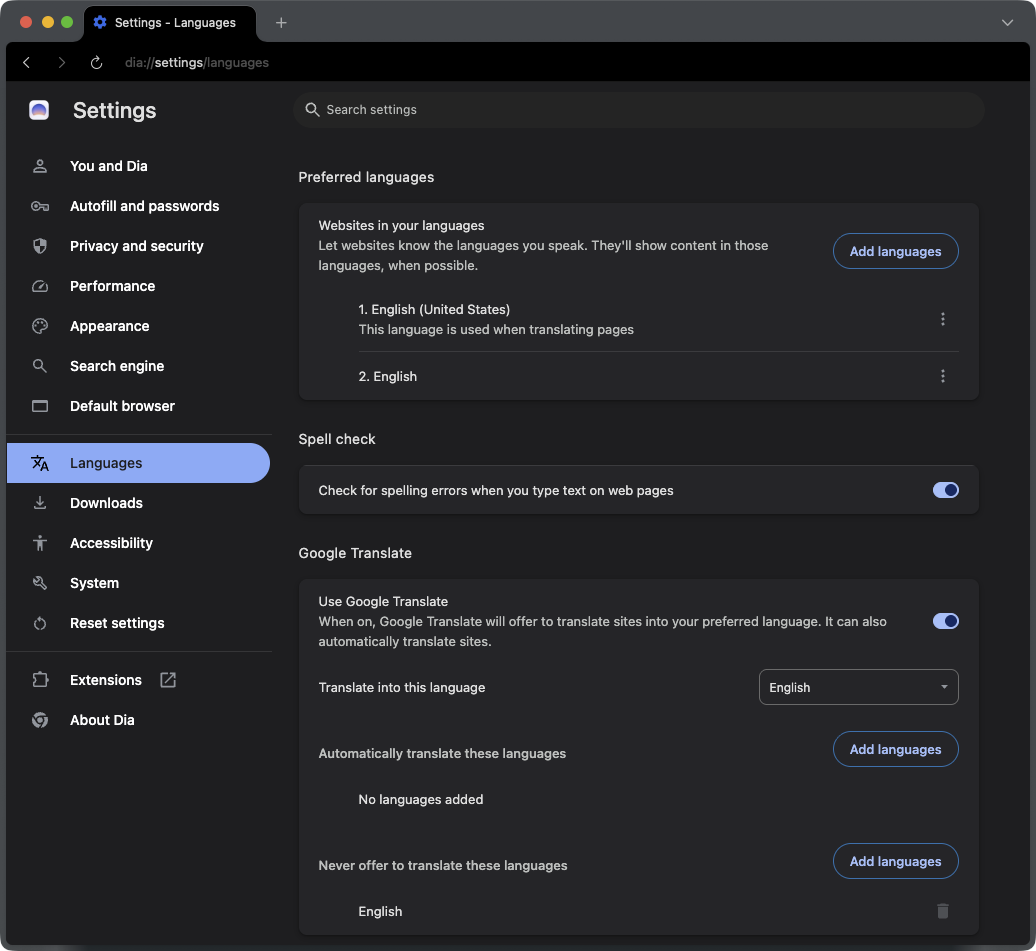This screenshot has width=1036, height=951.
Task: Toggle spell check for web pages
Action: click(x=945, y=490)
